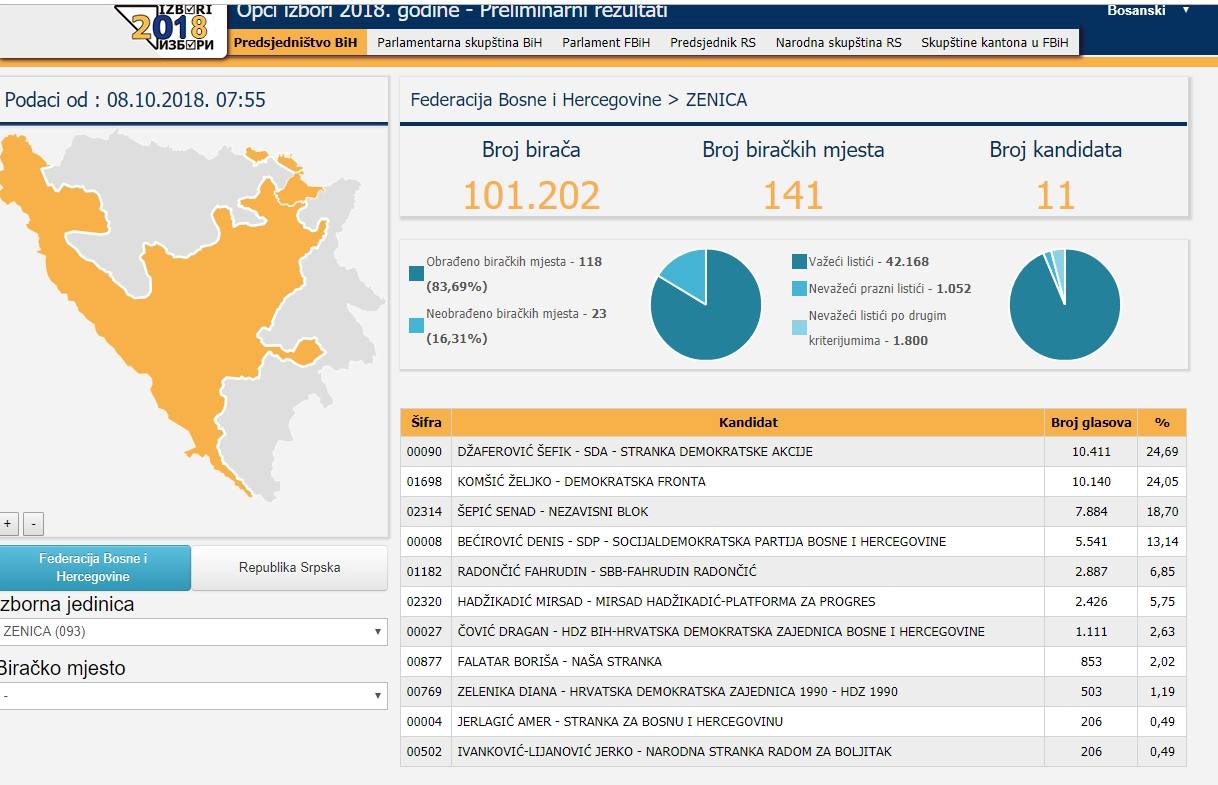Switch to Republika Srpska view

(x=289, y=567)
